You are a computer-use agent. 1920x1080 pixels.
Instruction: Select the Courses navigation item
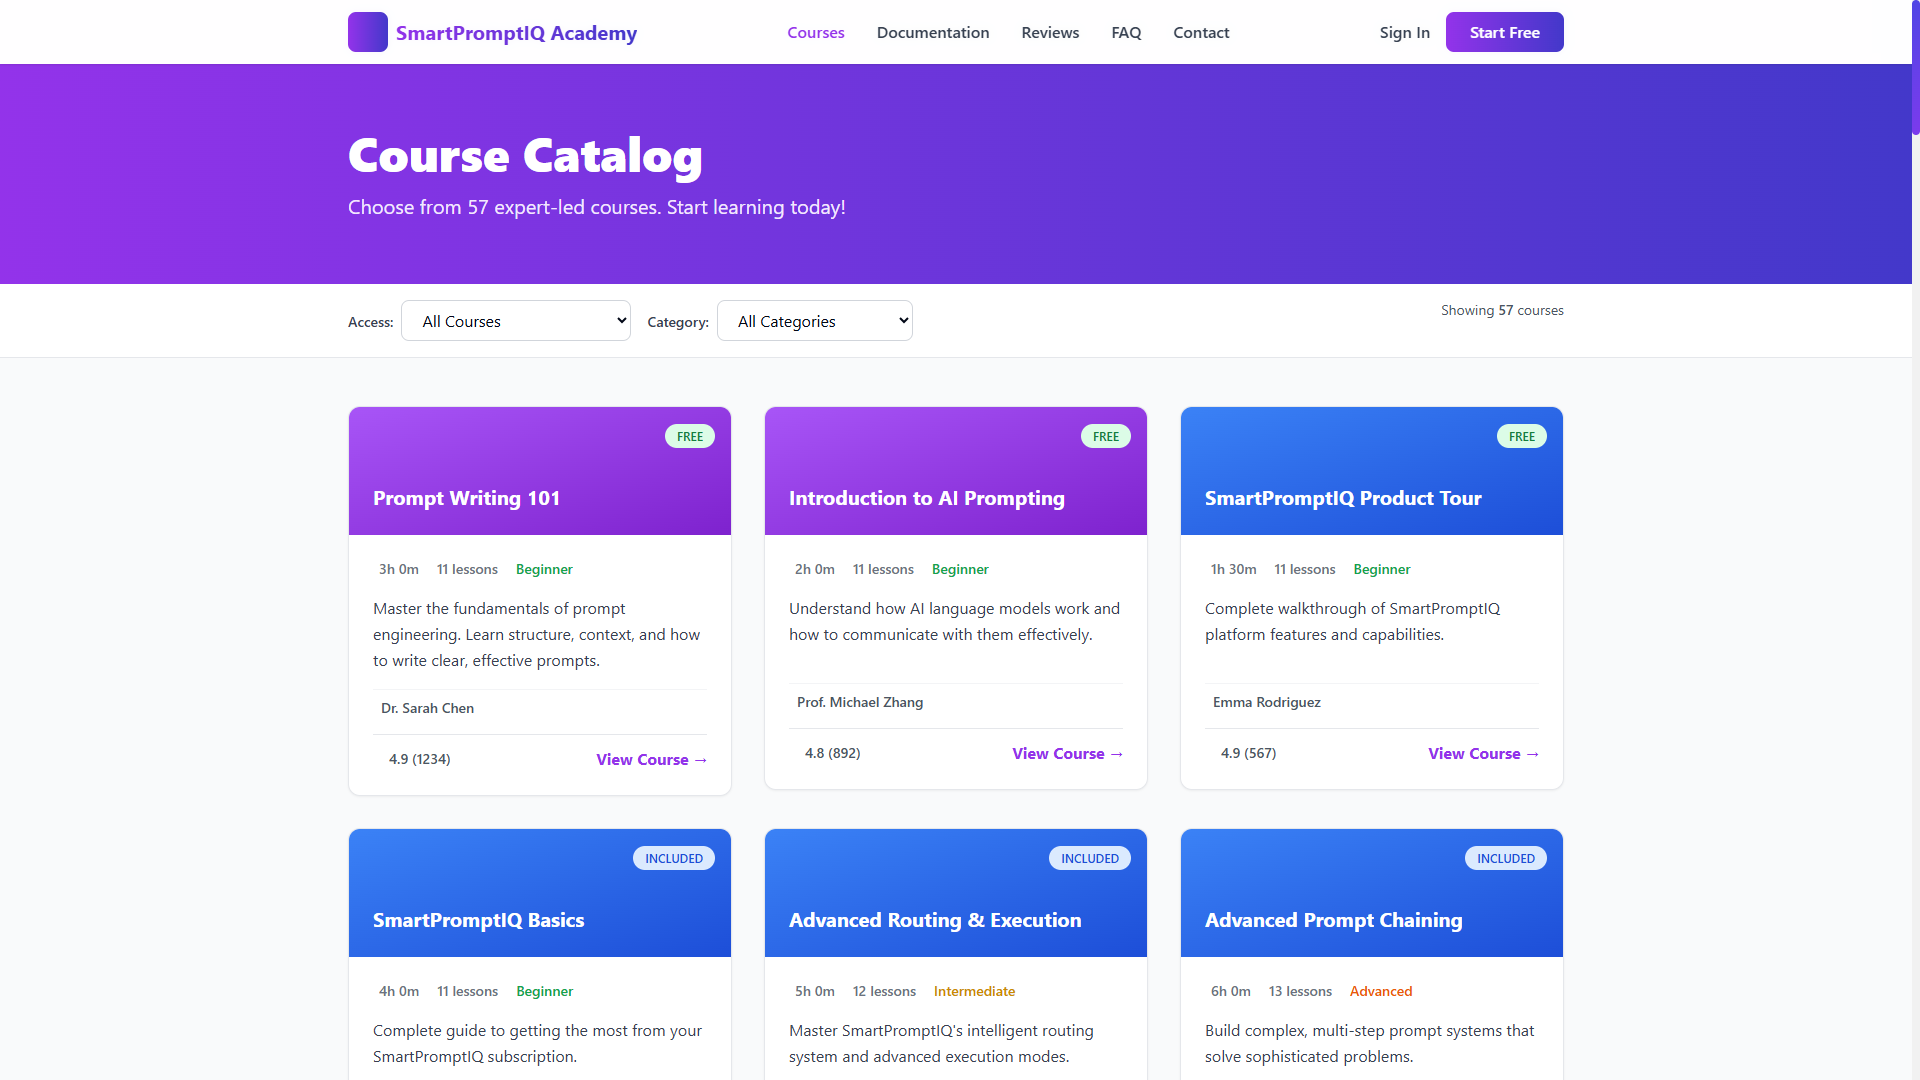coord(815,32)
